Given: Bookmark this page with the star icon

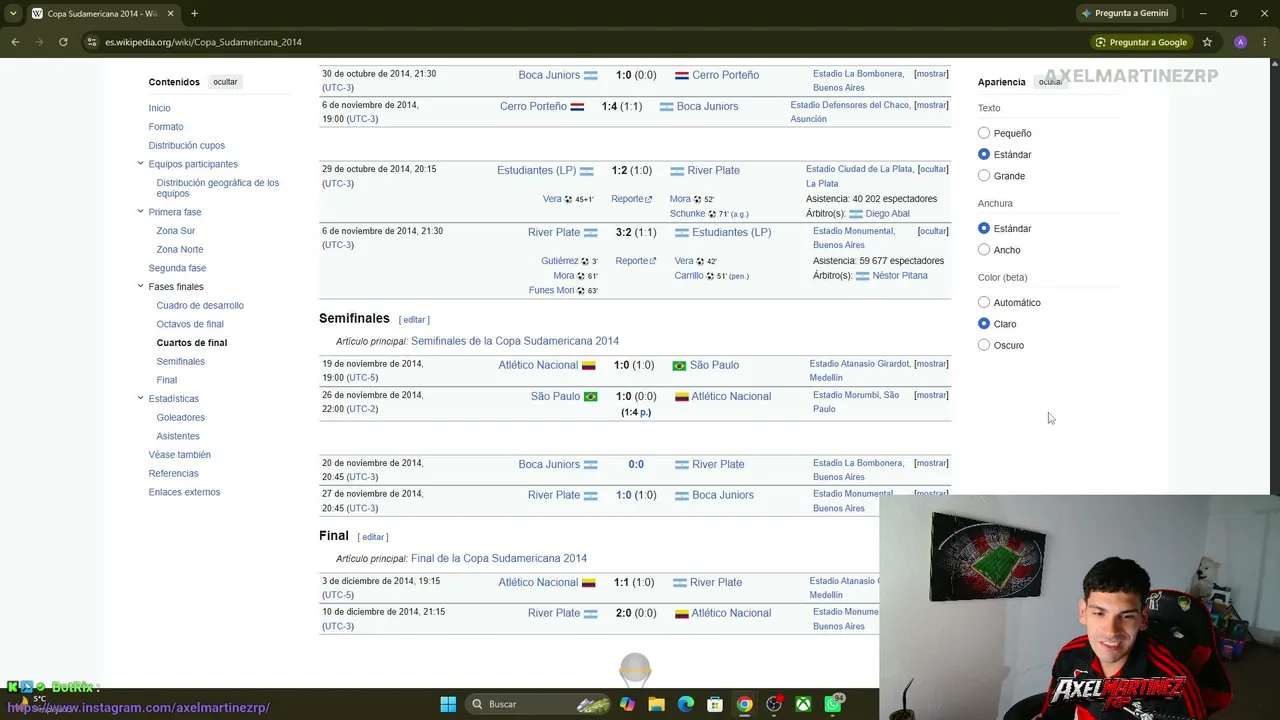Looking at the screenshot, I should tap(1207, 42).
